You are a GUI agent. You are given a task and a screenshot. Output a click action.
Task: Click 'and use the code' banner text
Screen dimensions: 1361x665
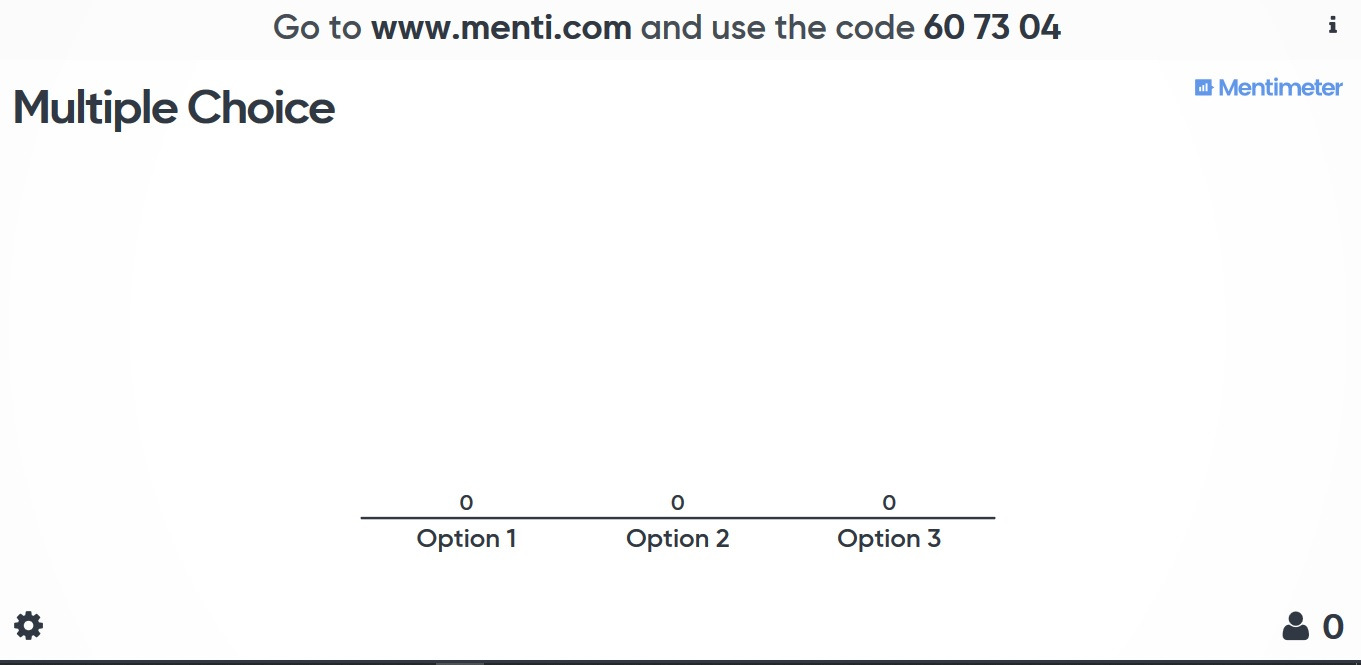(777, 27)
